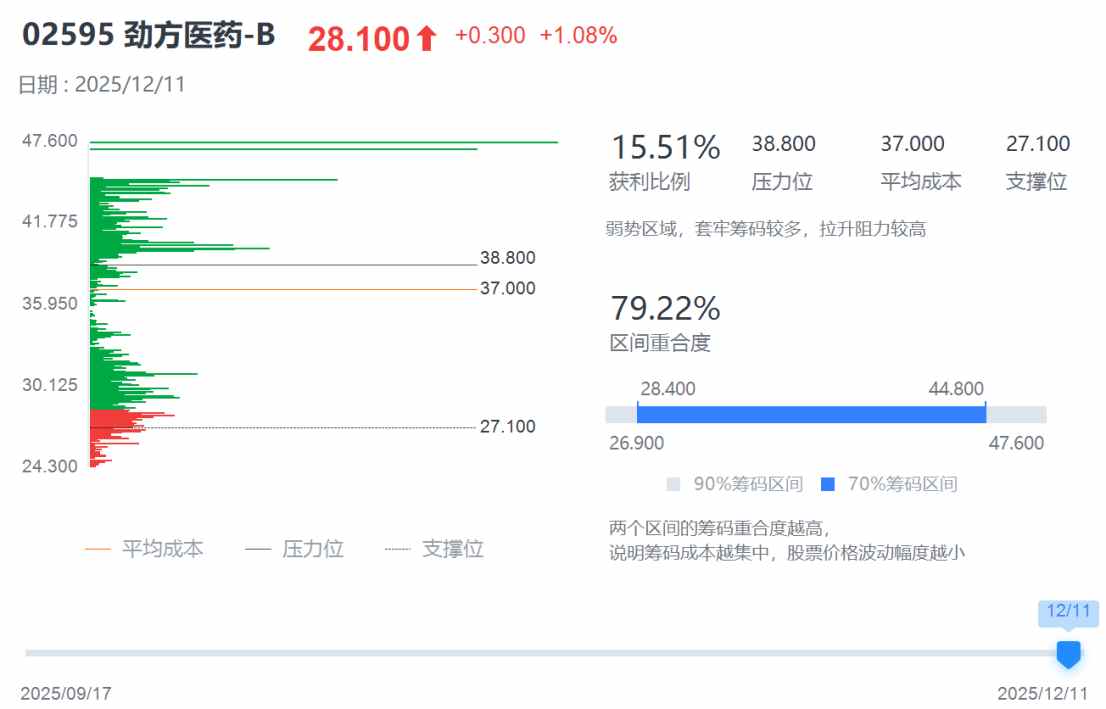Toggle 平均成本 legend label in chart
Screen dimensions: 1106x709
click(162, 549)
